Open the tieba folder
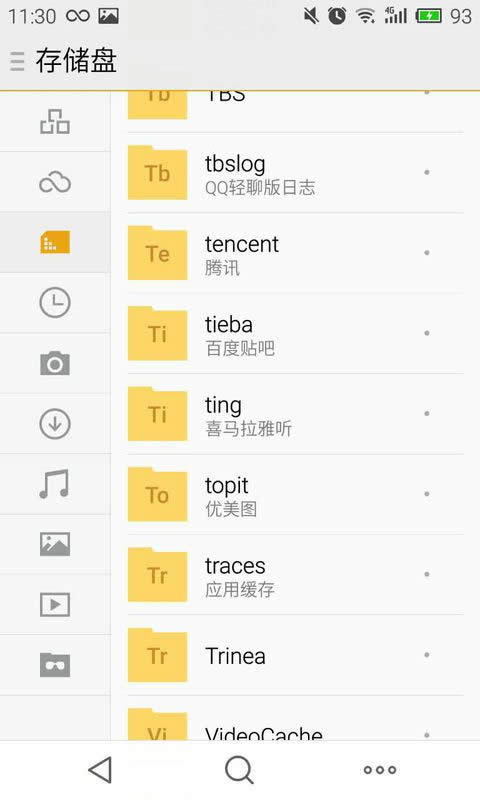The image size is (480, 800). click(296, 334)
